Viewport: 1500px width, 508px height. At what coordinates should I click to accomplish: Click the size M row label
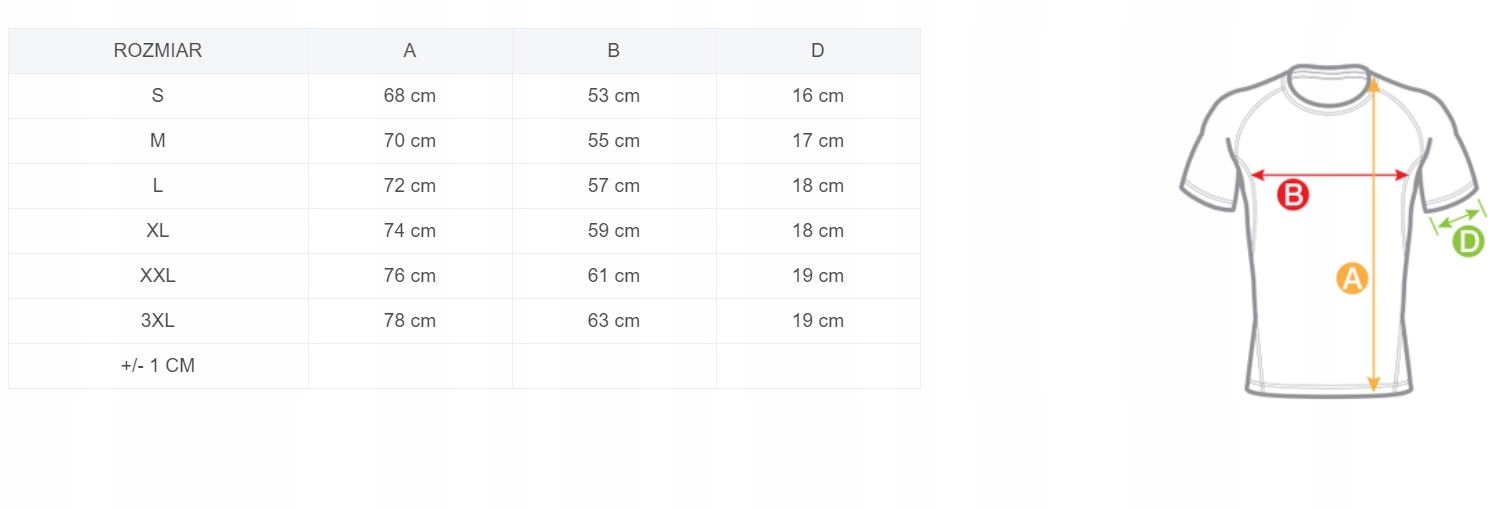(x=158, y=141)
